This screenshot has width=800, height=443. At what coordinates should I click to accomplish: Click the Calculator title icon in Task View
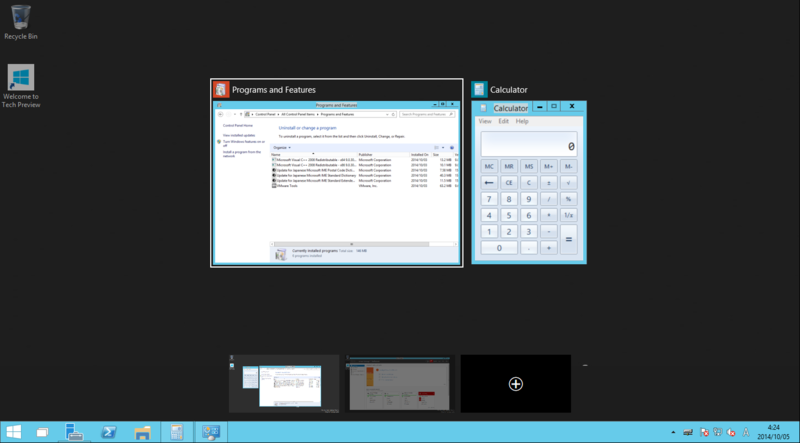[x=479, y=90]
